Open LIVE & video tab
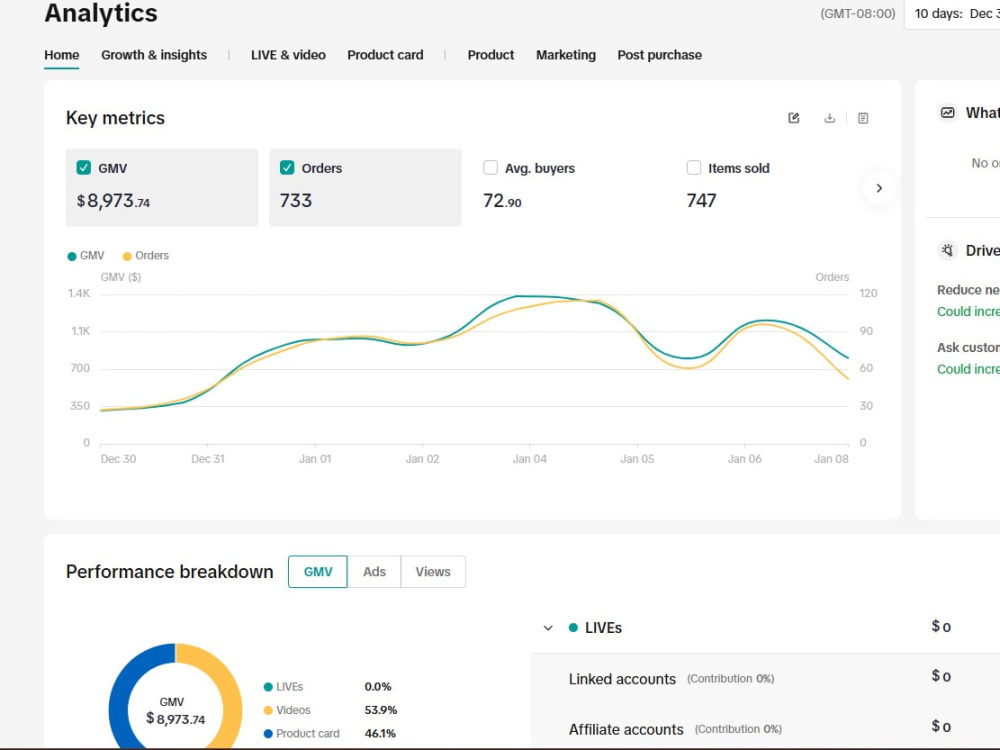Screen dimensions: 1000x750 click(288, 55)
